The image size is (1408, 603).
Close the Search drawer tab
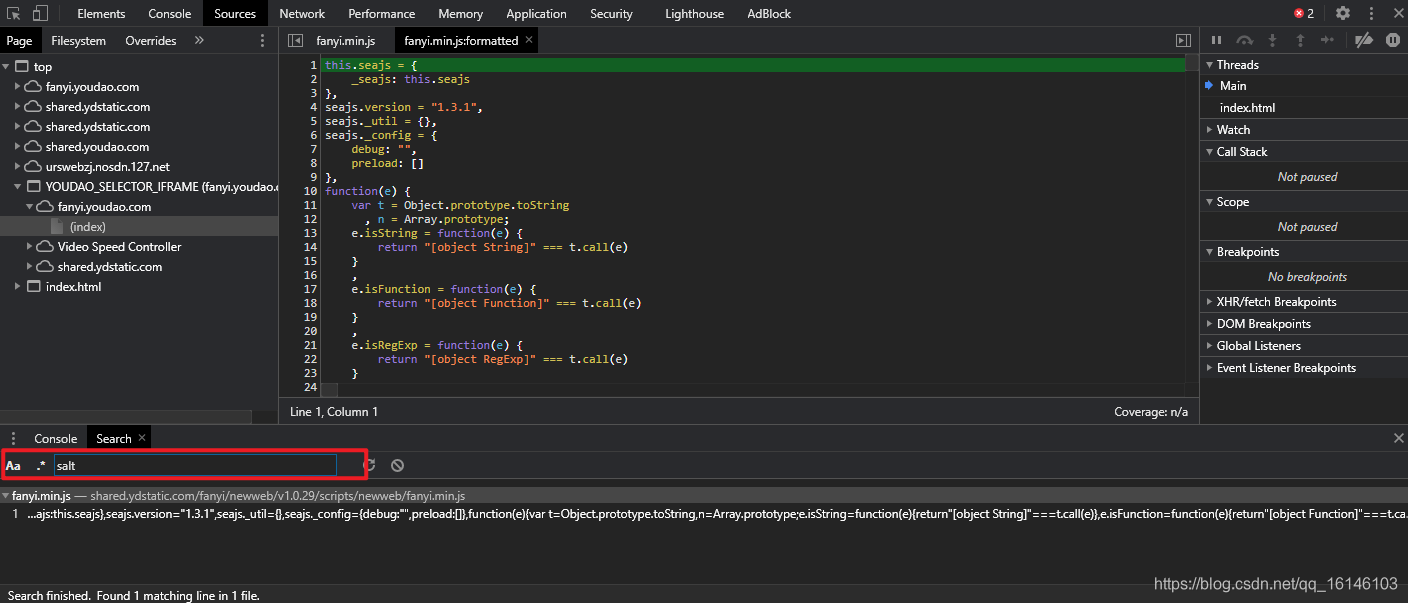point(142,438)
